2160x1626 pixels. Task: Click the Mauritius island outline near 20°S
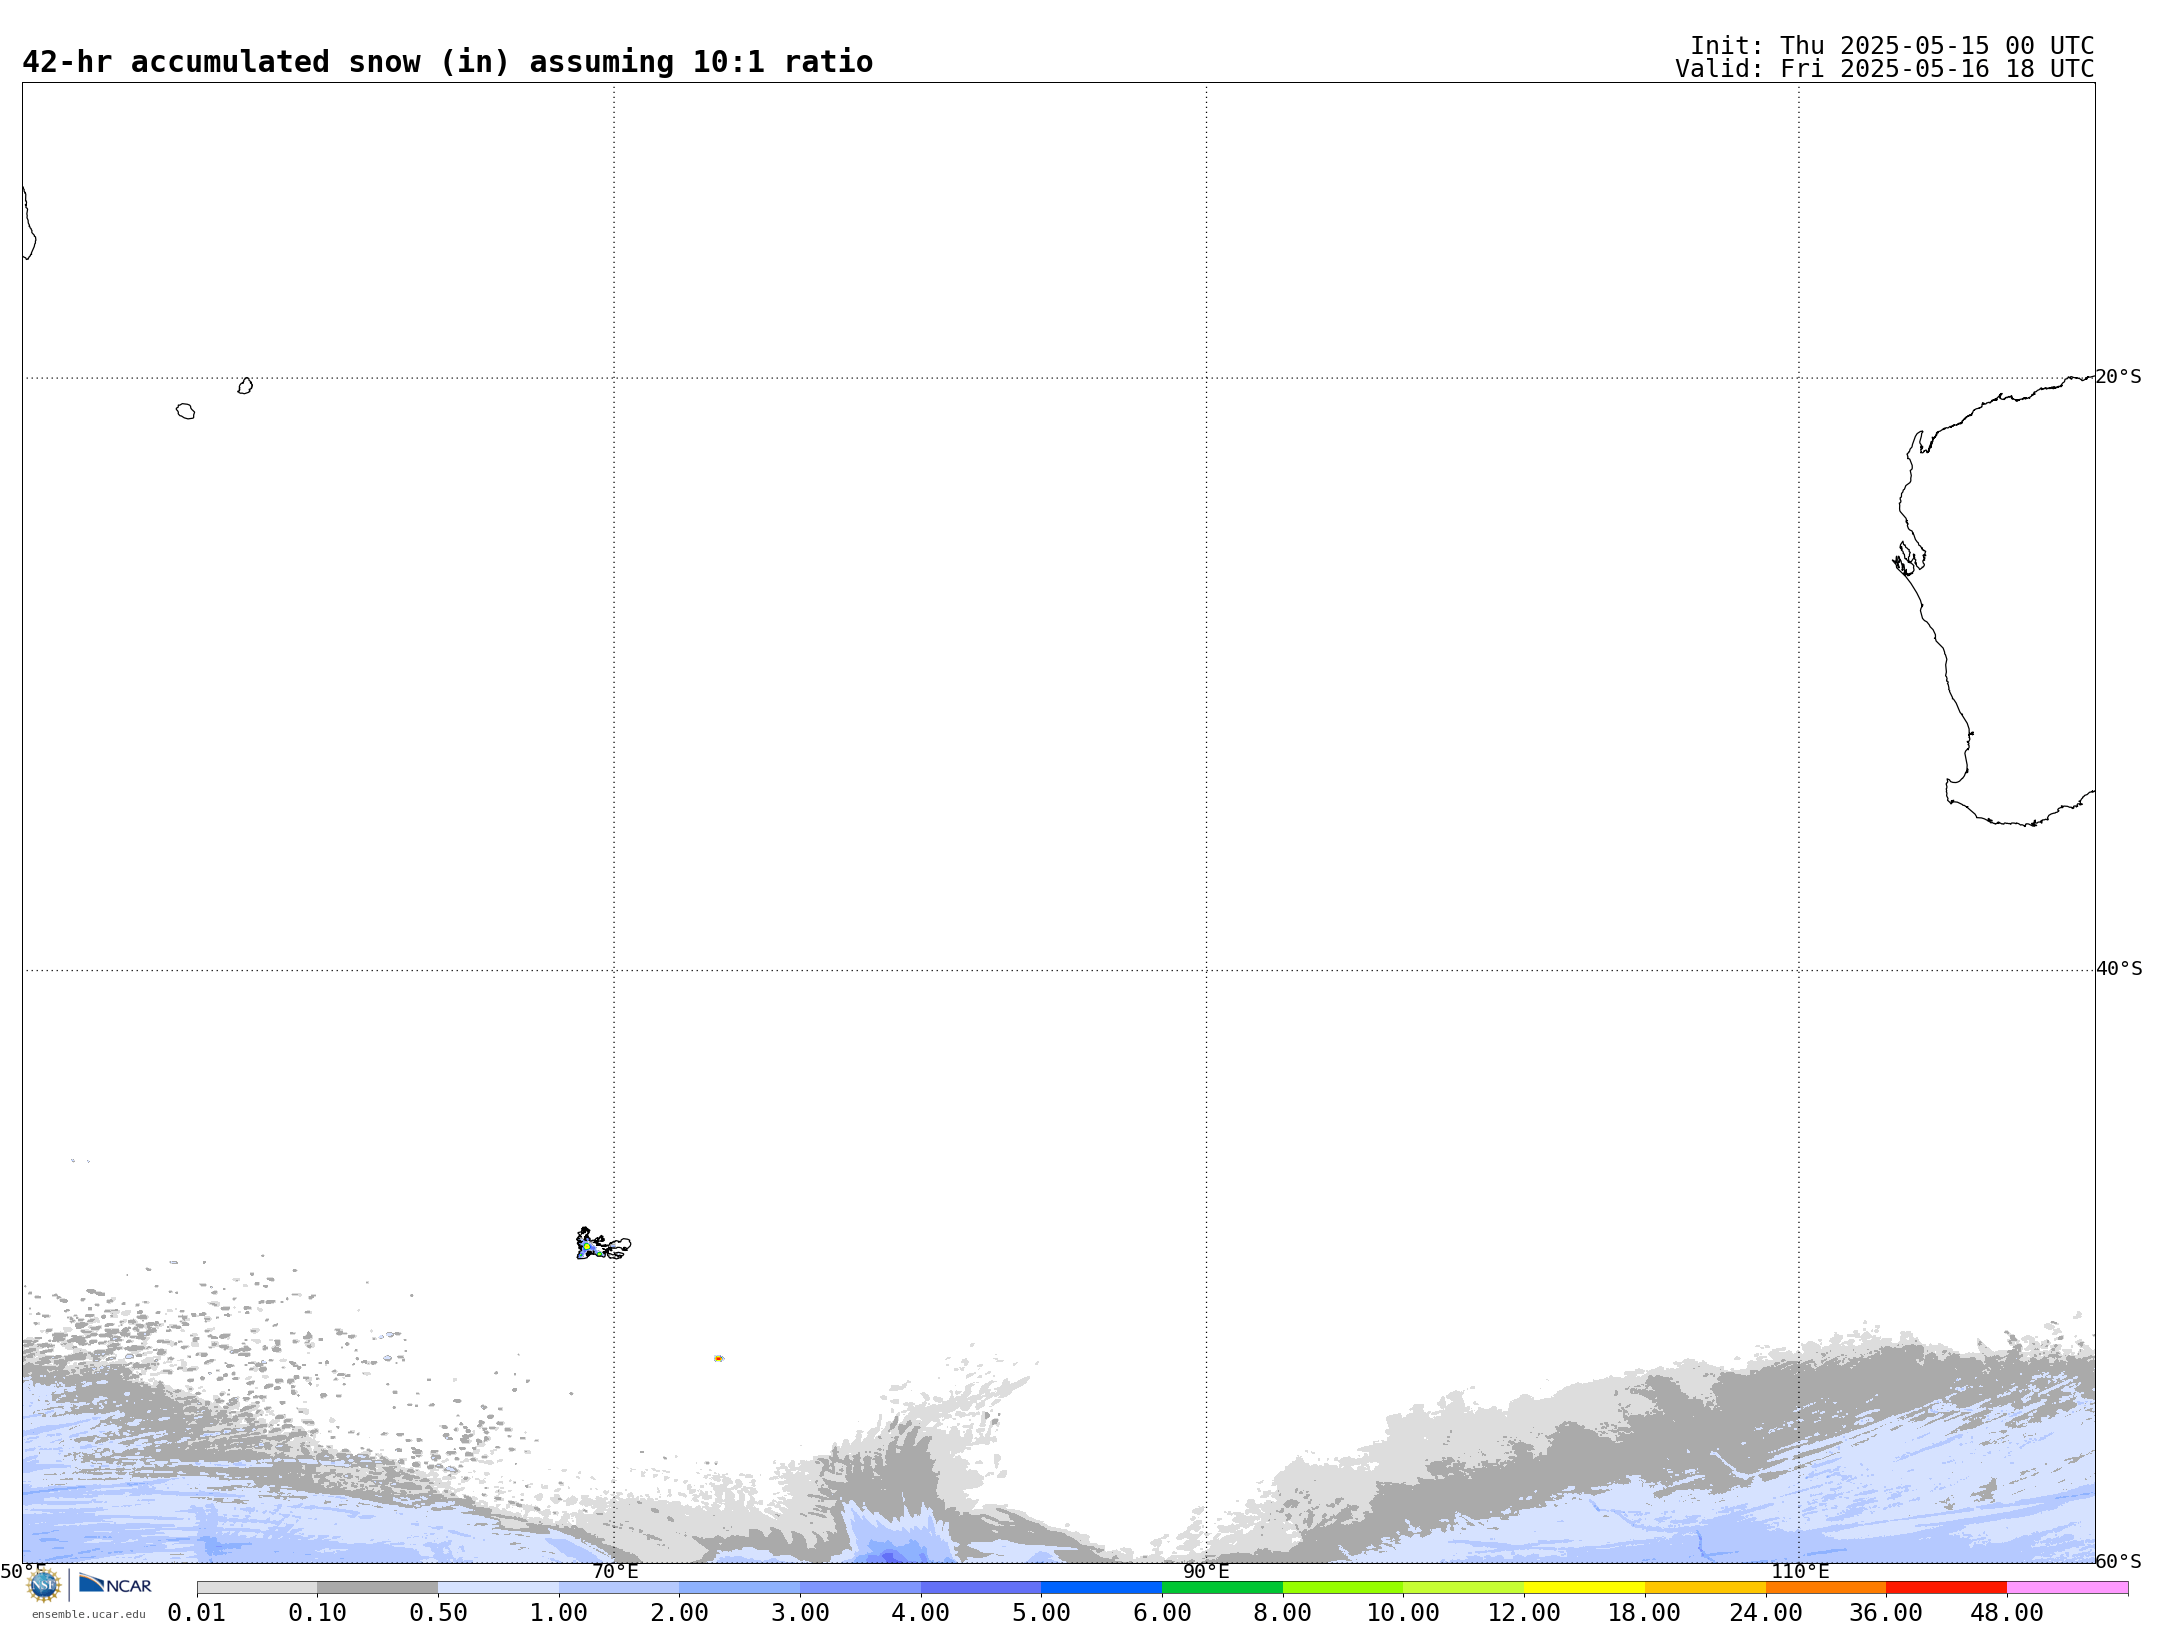(x=245, y=386)
